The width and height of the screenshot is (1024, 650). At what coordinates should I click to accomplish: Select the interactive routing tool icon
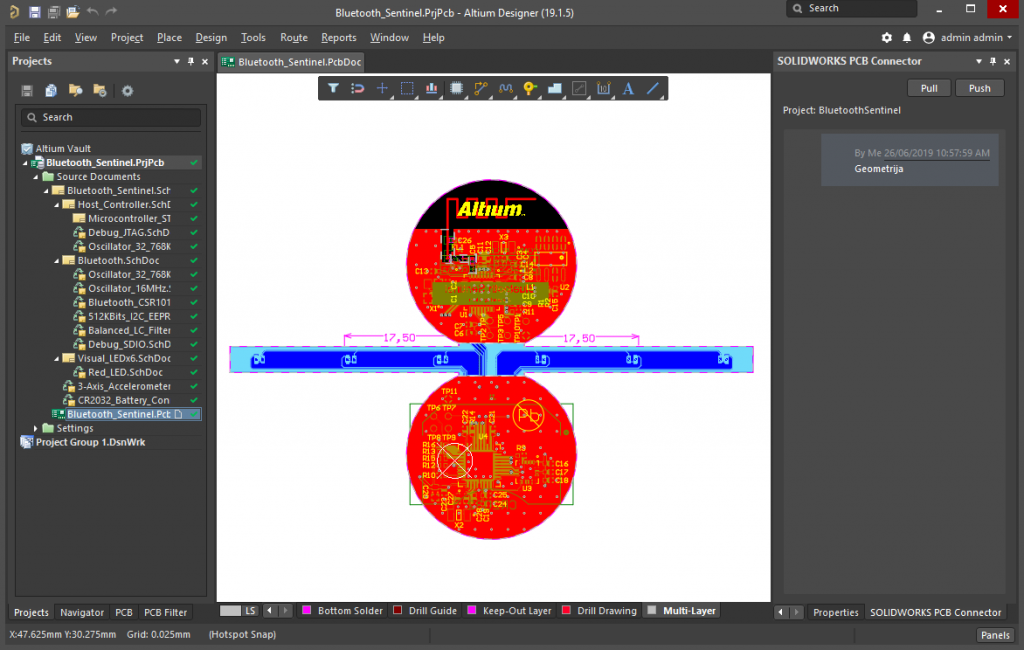[x=481, y=88]
